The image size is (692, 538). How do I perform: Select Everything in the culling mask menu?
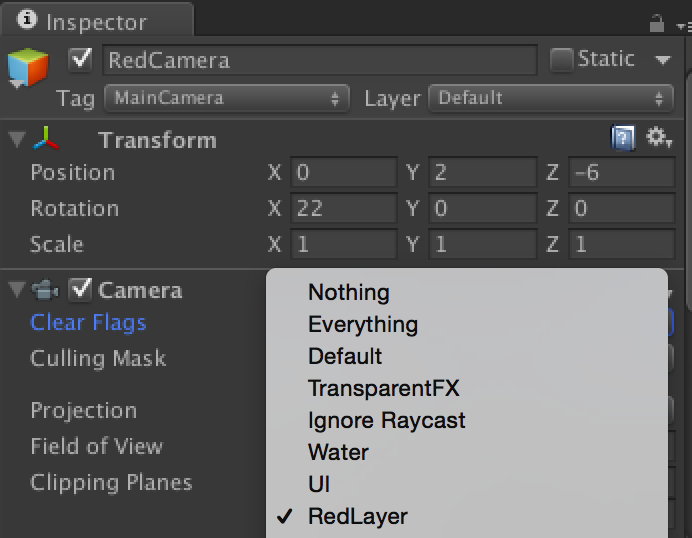point(363,324)
